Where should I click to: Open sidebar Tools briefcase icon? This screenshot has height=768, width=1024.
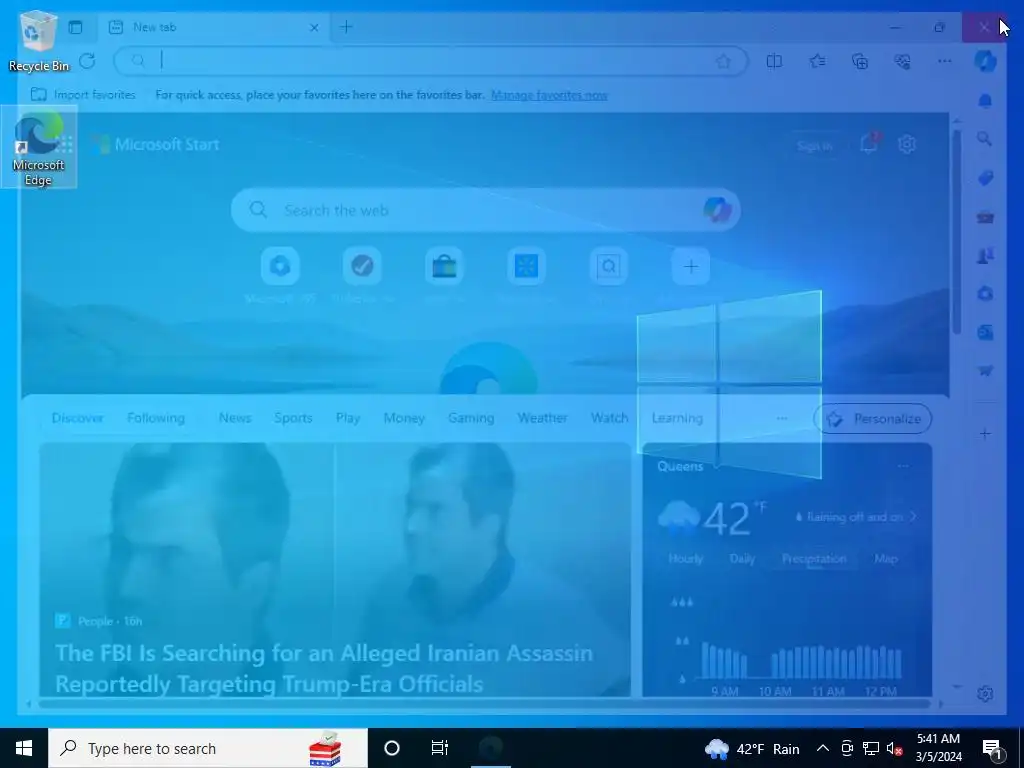tap(985, 217)
